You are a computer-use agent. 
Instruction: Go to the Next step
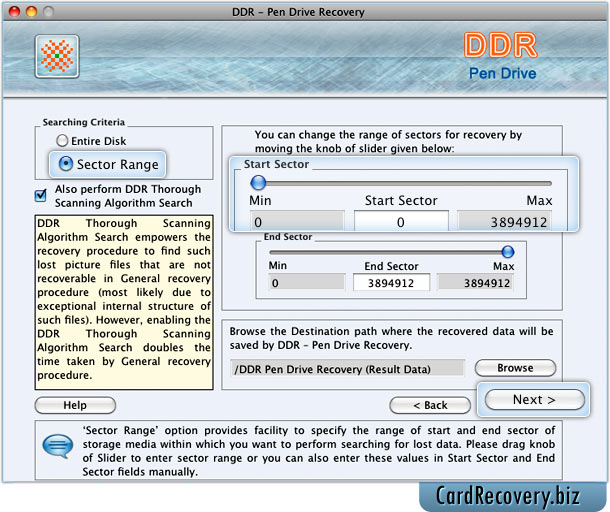point(535,400)
